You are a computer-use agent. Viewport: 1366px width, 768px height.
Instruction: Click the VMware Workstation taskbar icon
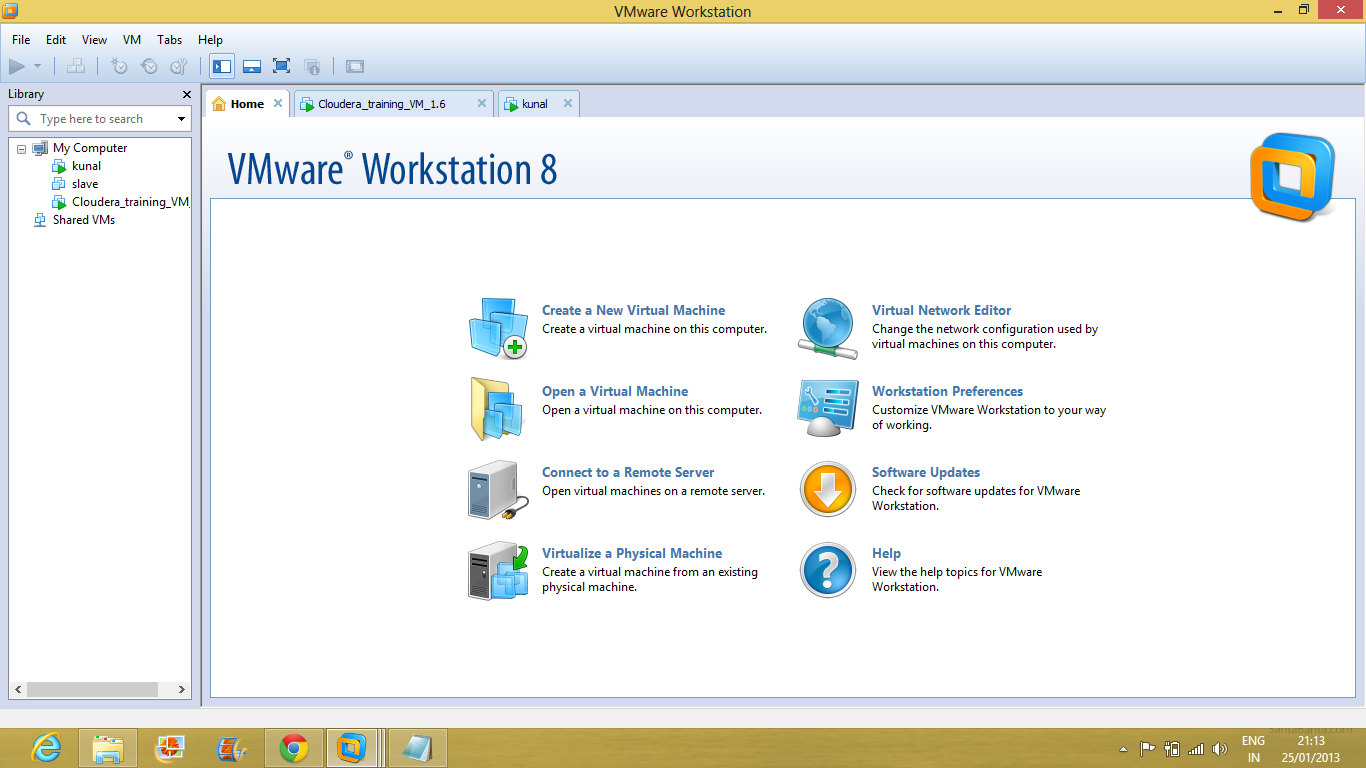pyautogui.click(x=351, y=748)
